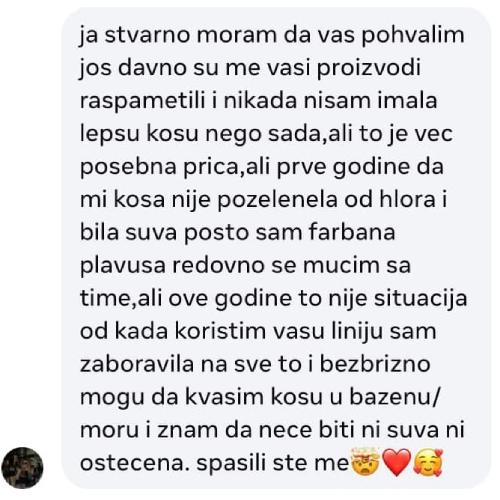The height and width of the screenshot is (500, 500).
Task: Click the word "farbana" in the message
Action: [x=352, y=233]
